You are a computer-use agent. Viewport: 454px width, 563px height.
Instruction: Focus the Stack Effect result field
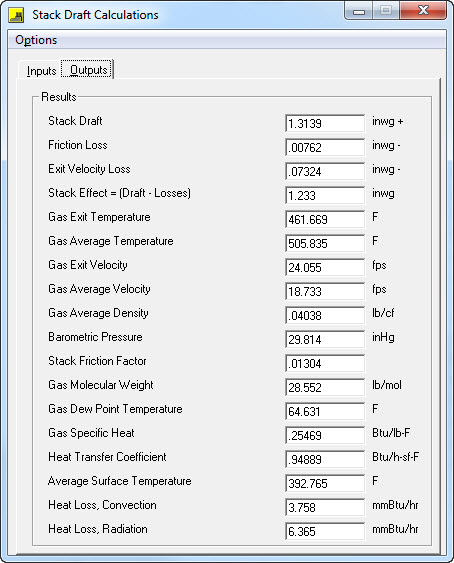(325, 196)
